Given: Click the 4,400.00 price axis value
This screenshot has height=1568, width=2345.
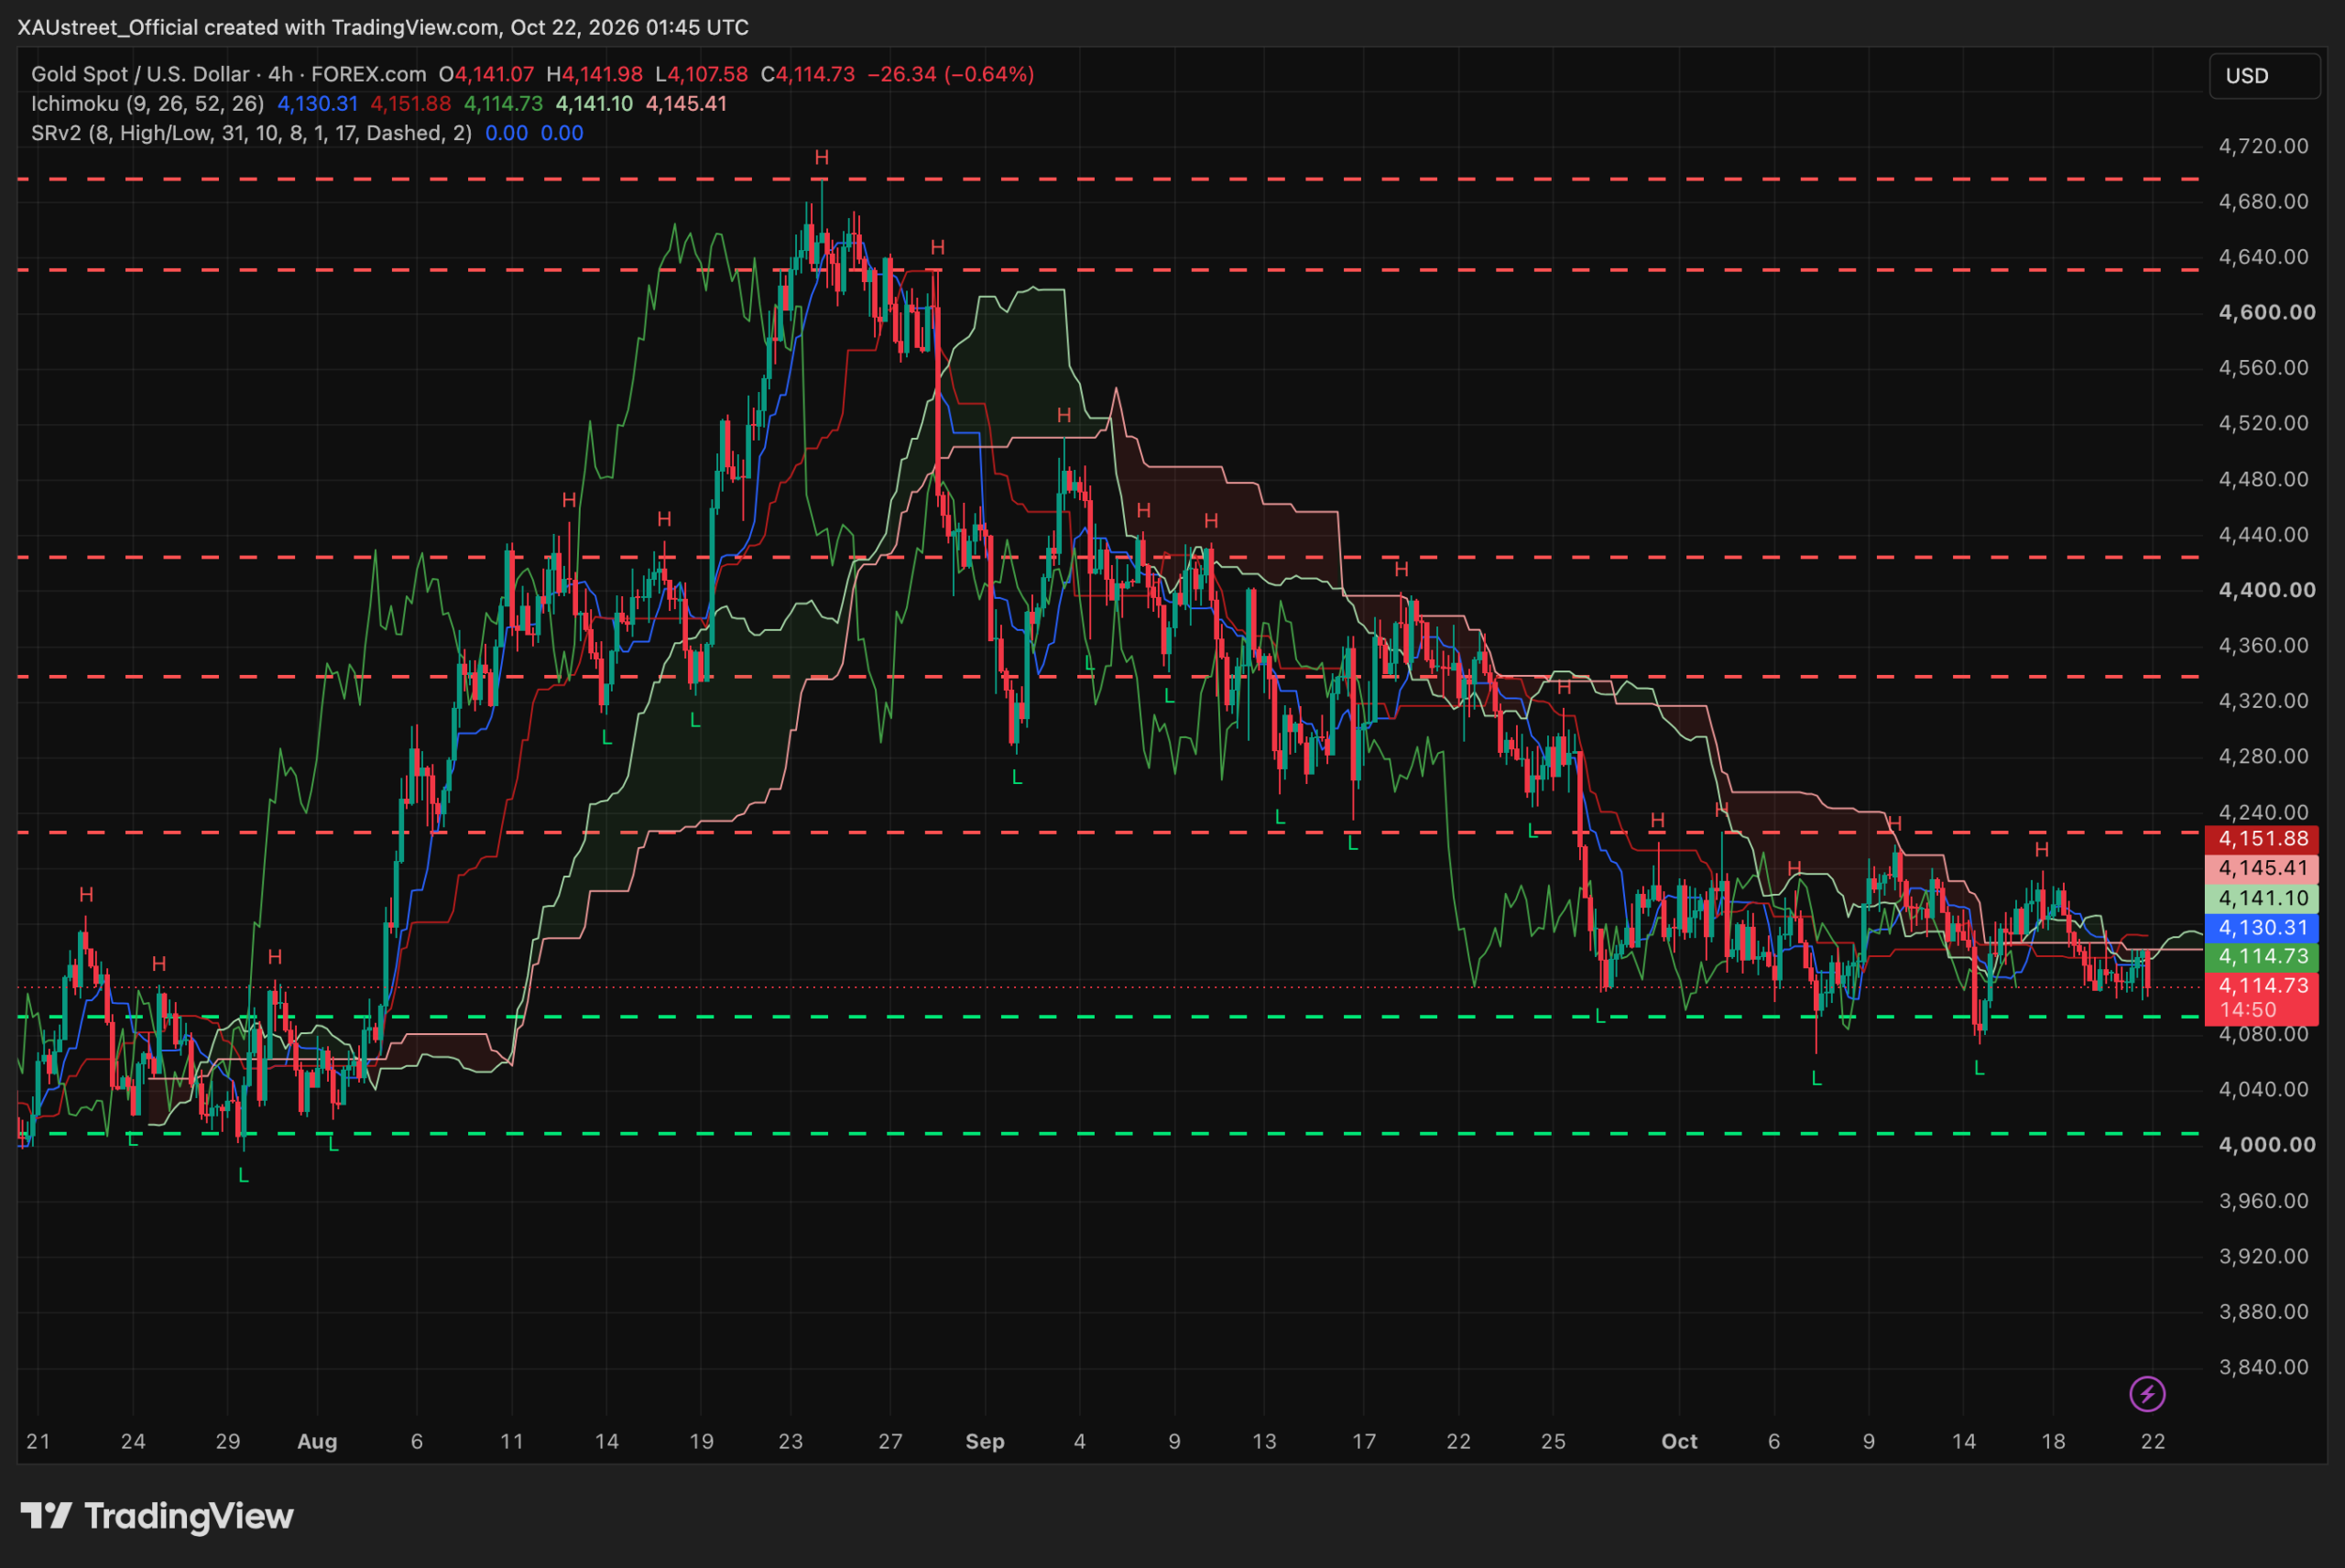Looking at the screenshot, I should click(2266, 590).
